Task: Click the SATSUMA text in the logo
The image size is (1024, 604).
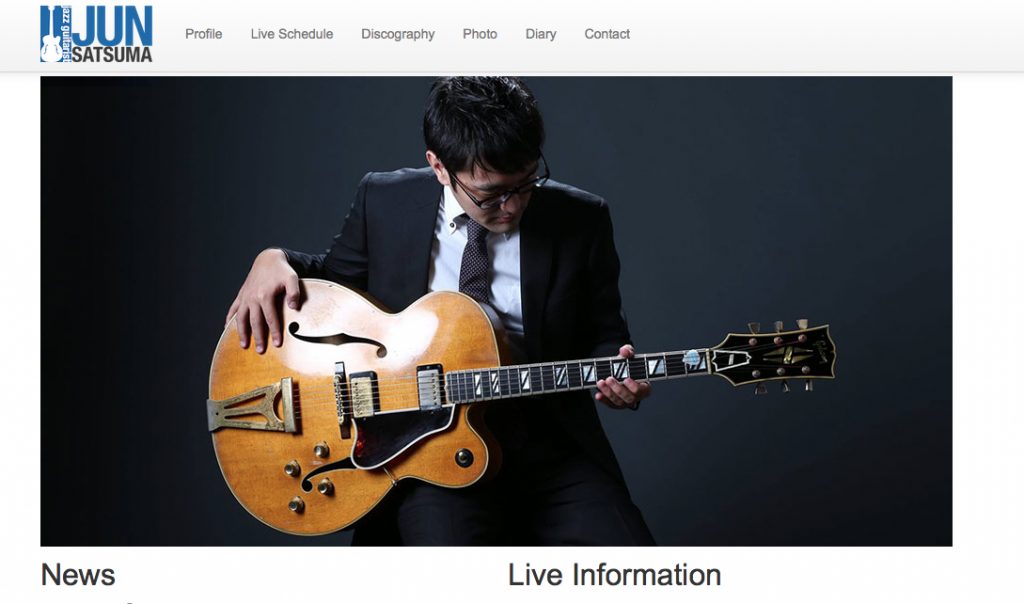Action: click(x=112, y=54)
